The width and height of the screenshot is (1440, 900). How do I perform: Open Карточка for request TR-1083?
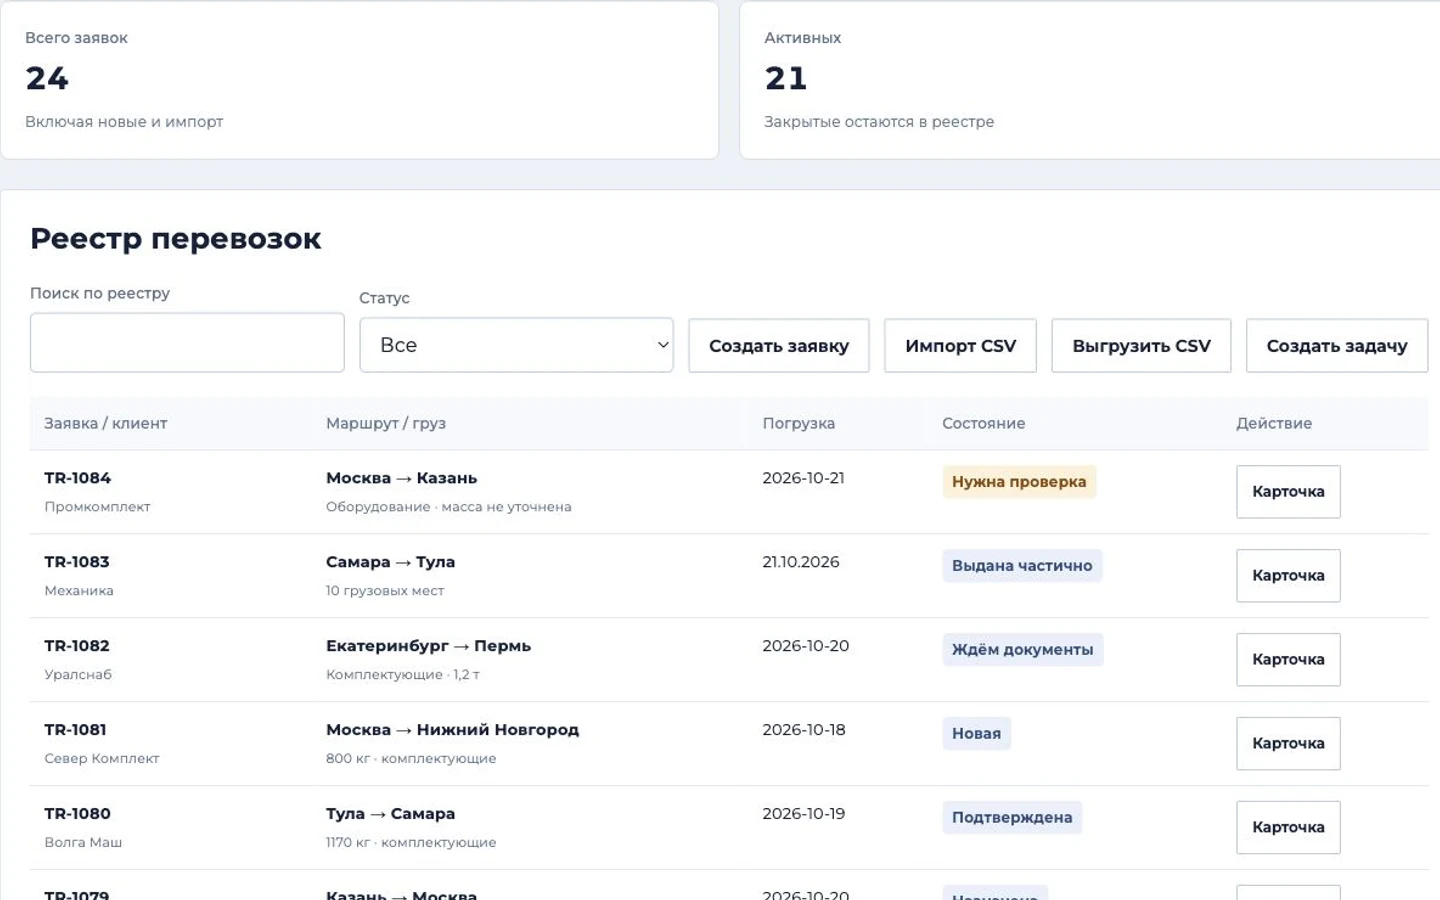[x=1288, y=576]
